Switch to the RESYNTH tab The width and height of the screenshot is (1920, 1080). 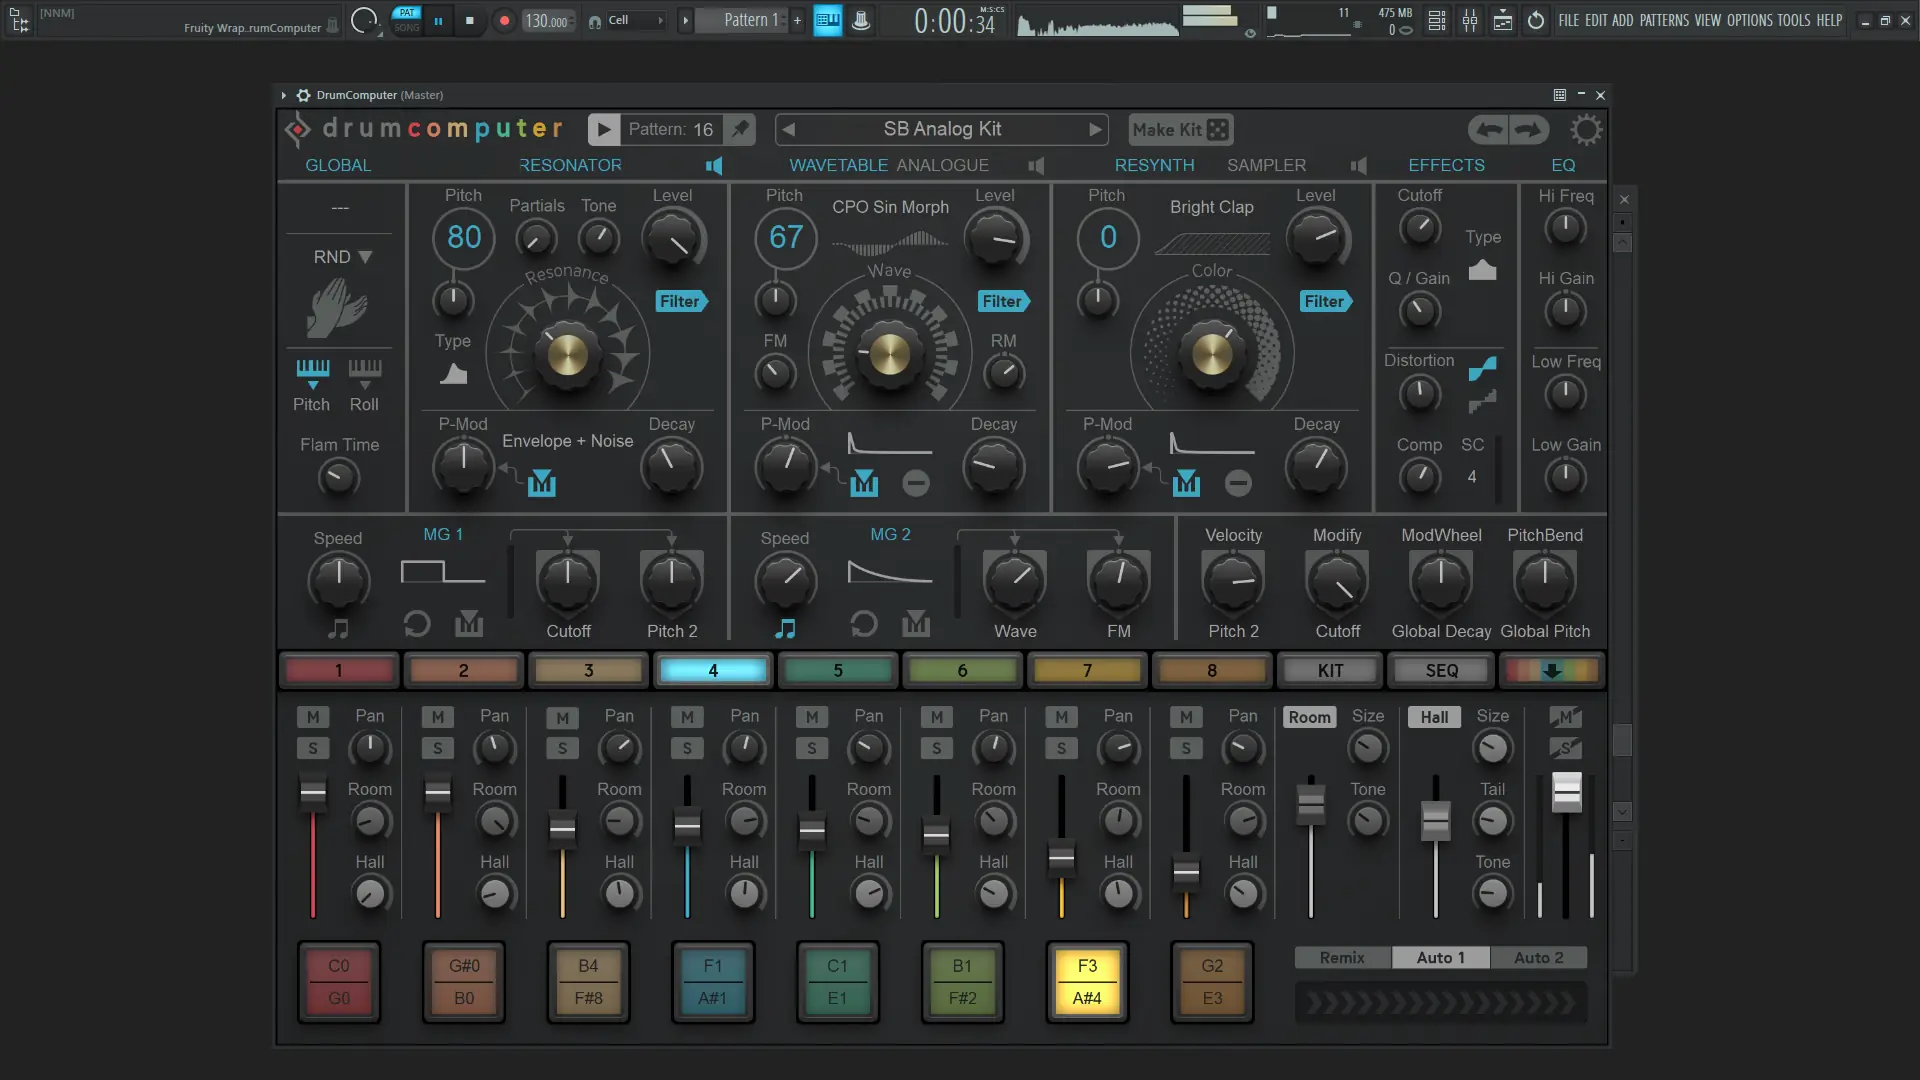pyautogui.click(x=1154, y=165)
